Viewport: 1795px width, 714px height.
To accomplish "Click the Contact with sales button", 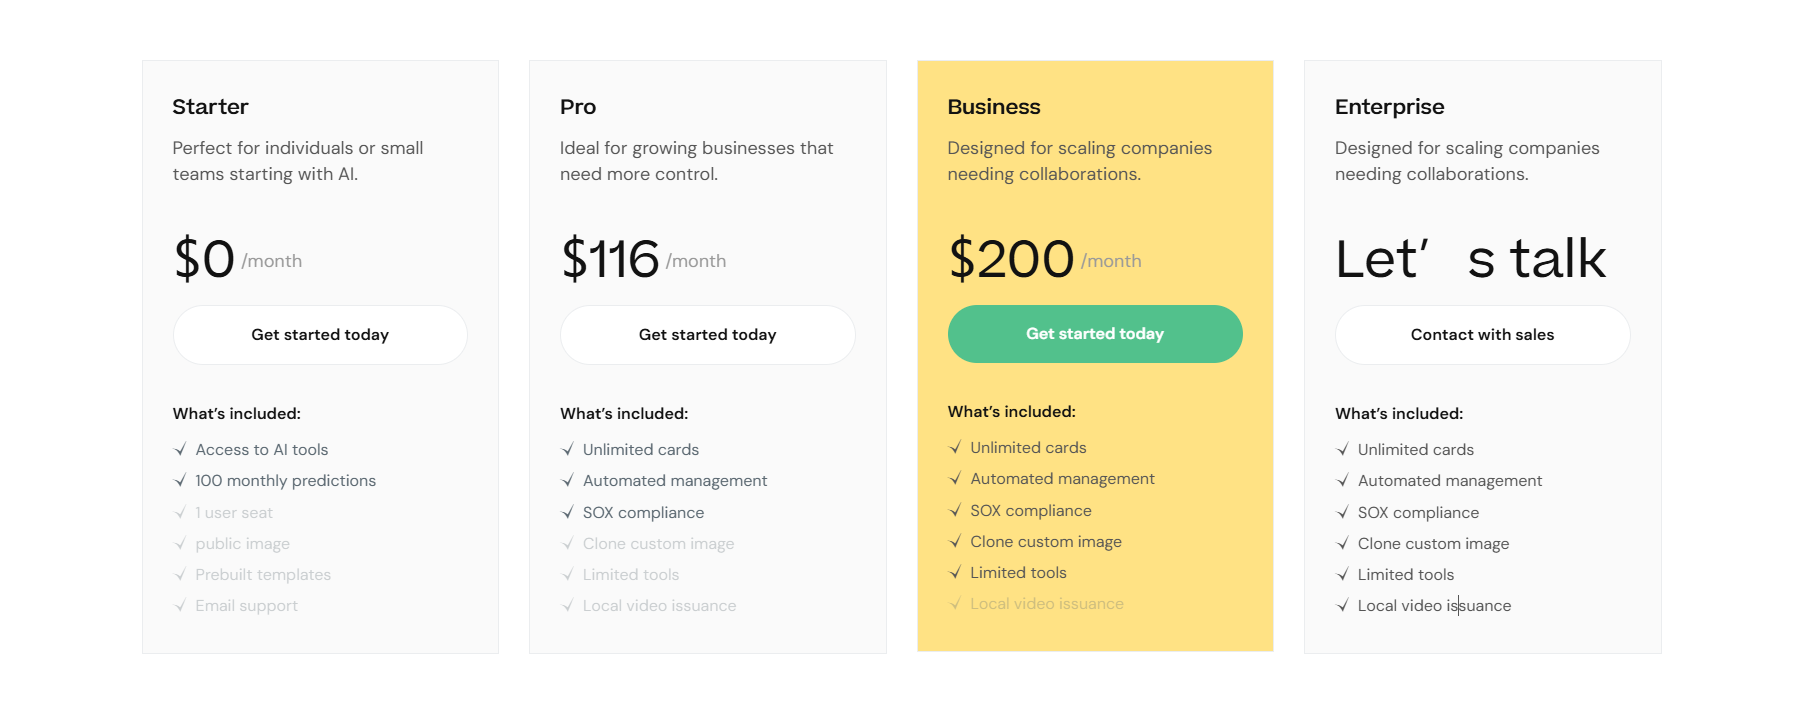I will (x=1482, y=335).
